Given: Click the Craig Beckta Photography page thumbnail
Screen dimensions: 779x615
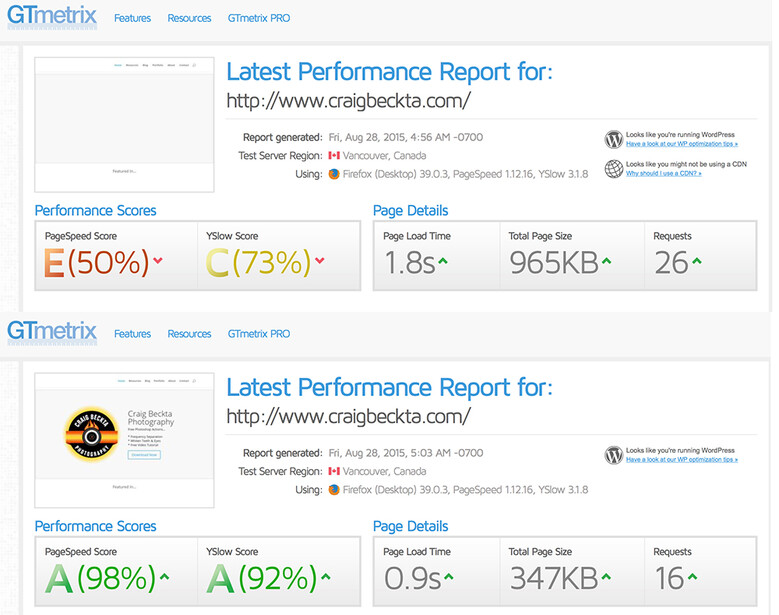Looking at the screenshot, I should coord(124,440).
